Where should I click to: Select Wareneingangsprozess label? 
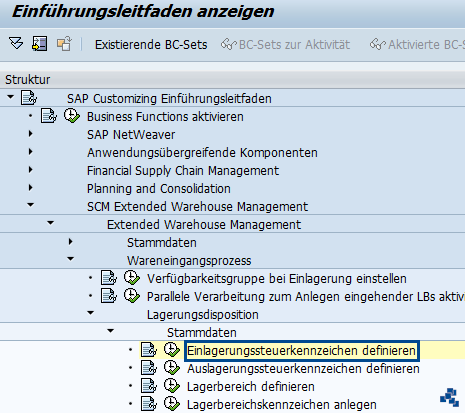[x=189, y=261]
